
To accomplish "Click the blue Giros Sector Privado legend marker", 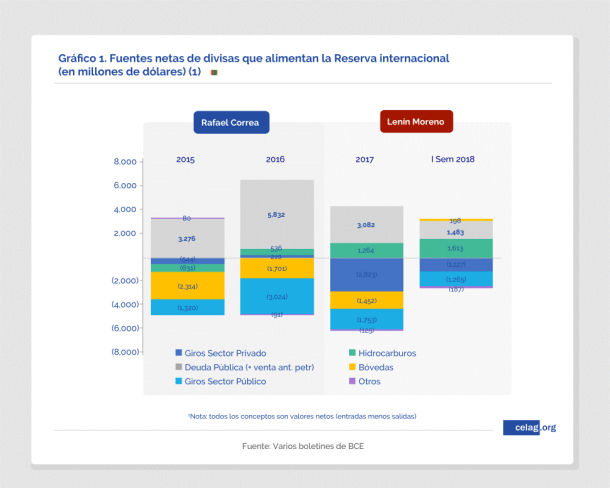I will [178, 353].
